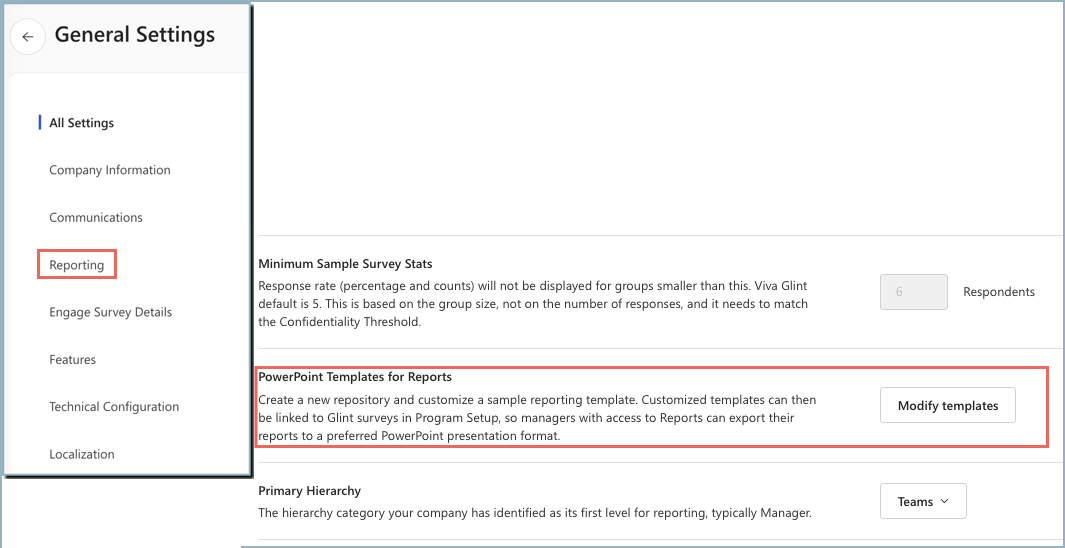
Task: Expand the Primary Hierarchy Teams dropdown
Action: pyautogui.click(x=923, y=501)
